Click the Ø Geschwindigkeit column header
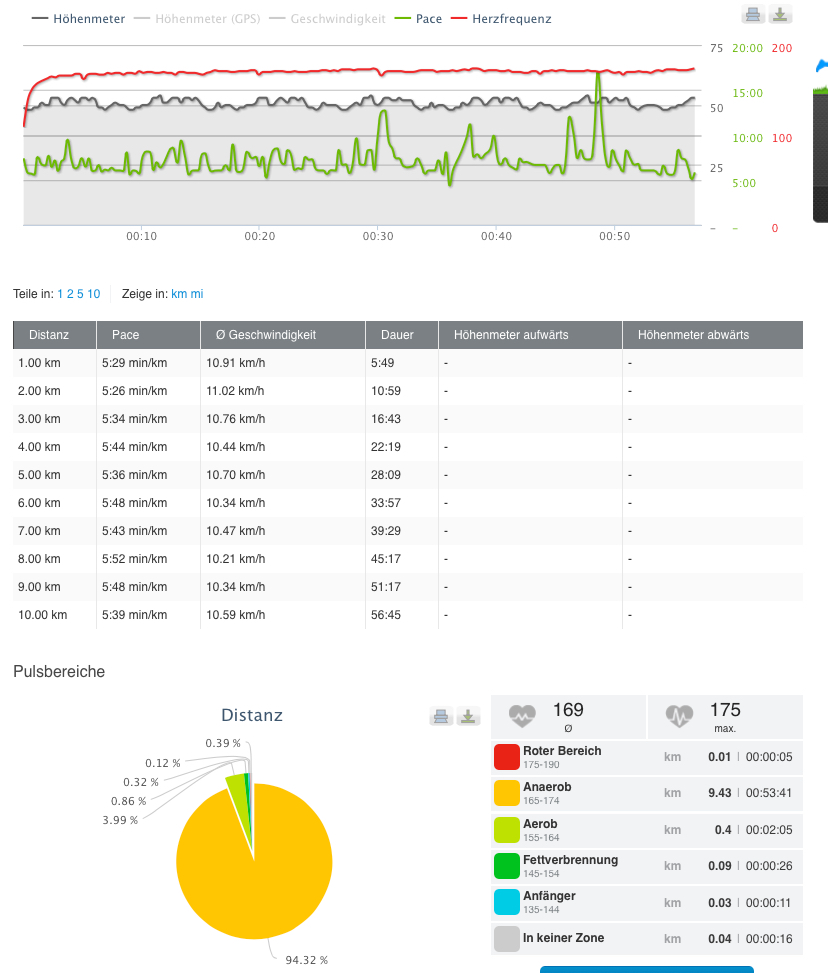This screenshot has height=973, width=828. [258, 335]
